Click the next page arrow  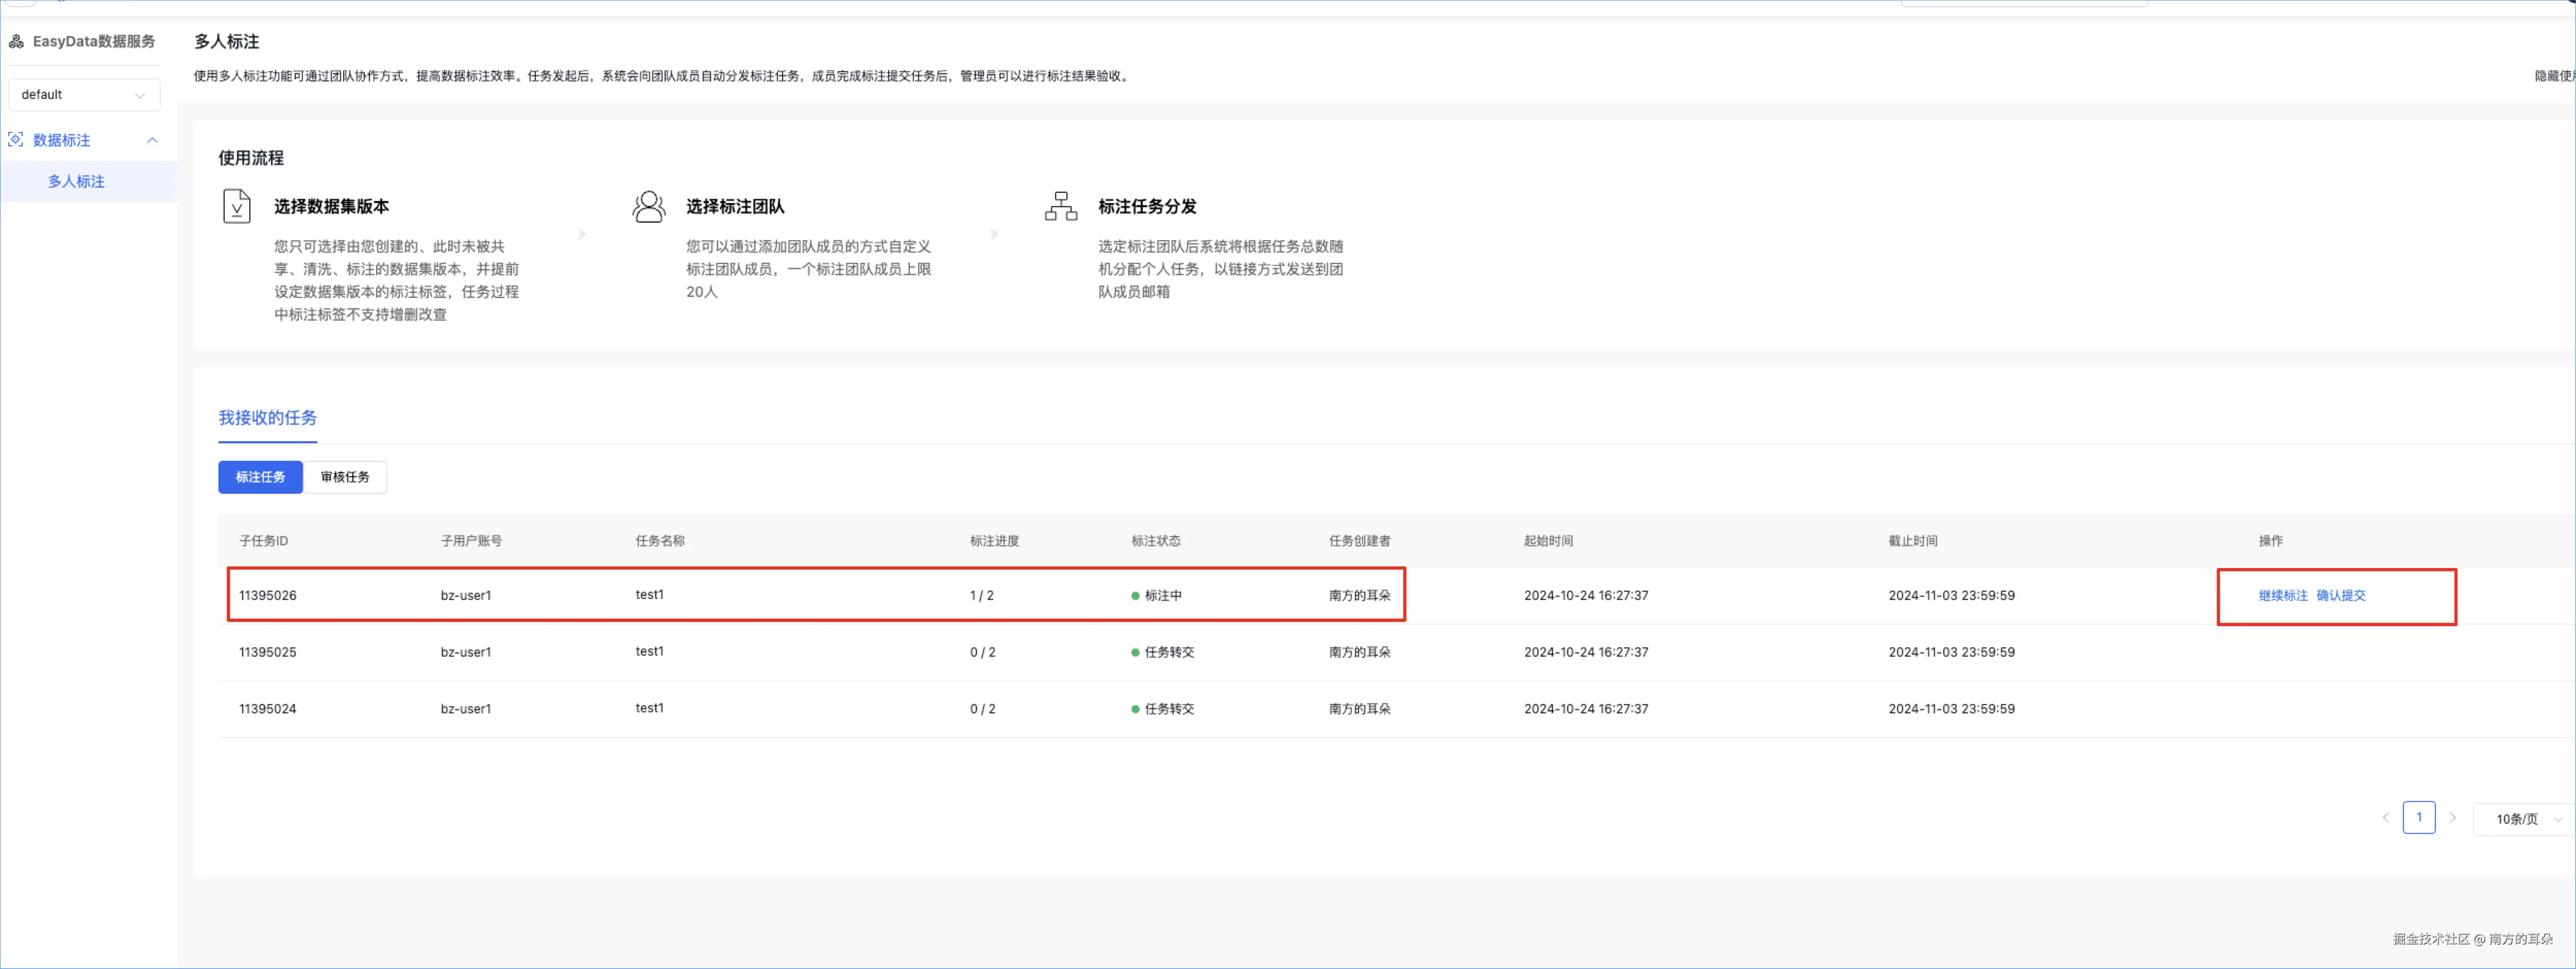(x=2452, y=818)
